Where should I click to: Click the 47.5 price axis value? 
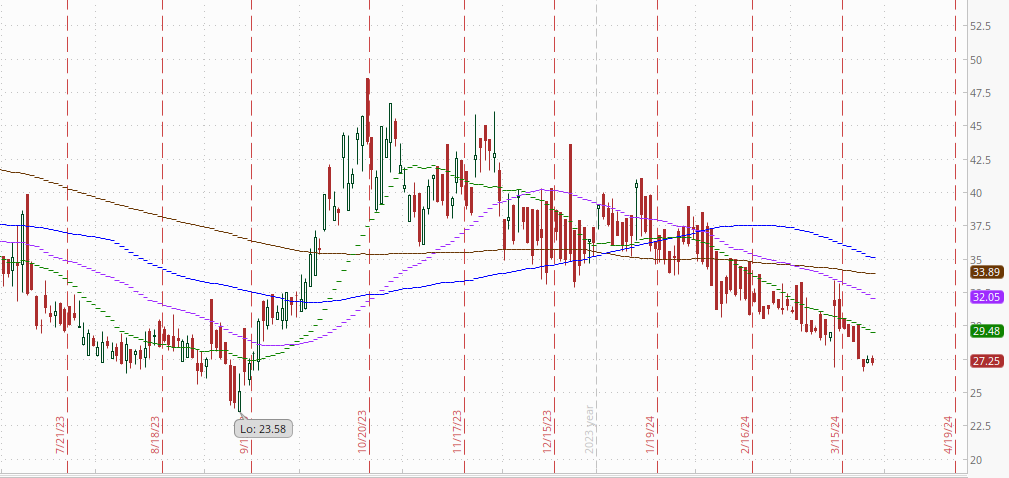tap(979, 93)
